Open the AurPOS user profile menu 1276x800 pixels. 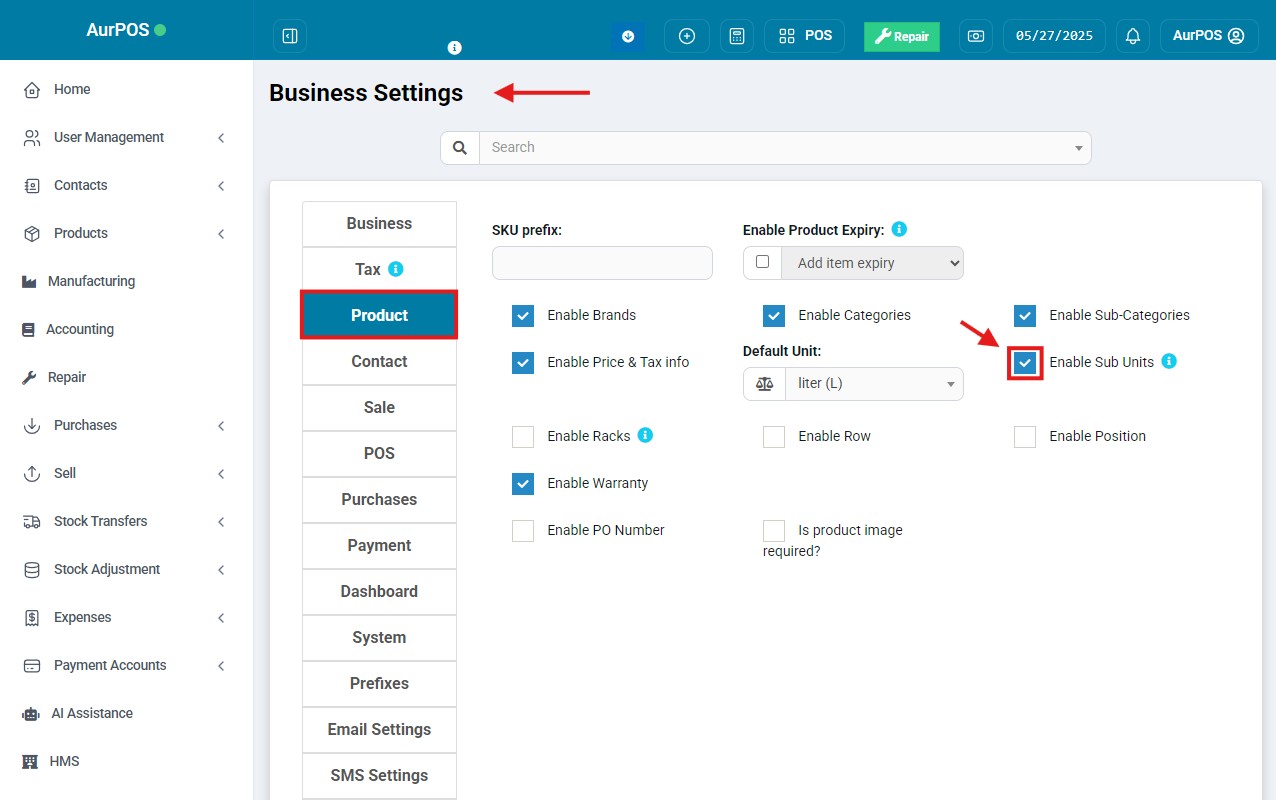[x=1208, y=36]
